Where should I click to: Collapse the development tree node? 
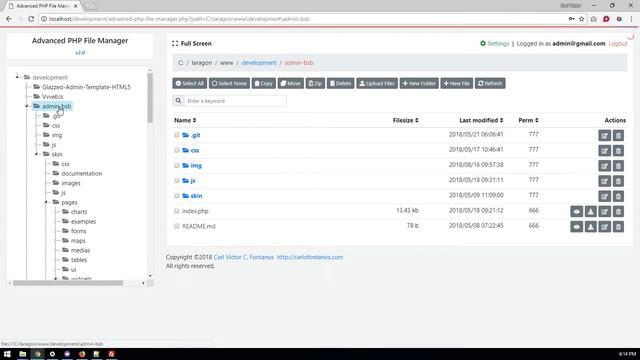pos(18,76)
